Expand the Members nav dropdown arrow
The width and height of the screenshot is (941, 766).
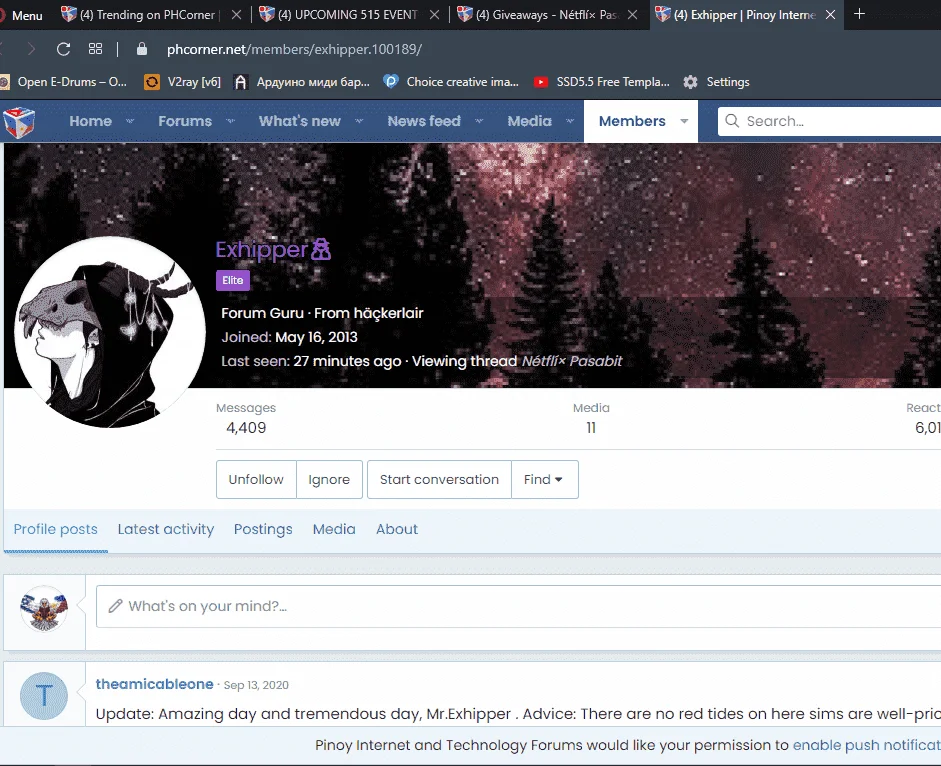[x=684, y=121]
